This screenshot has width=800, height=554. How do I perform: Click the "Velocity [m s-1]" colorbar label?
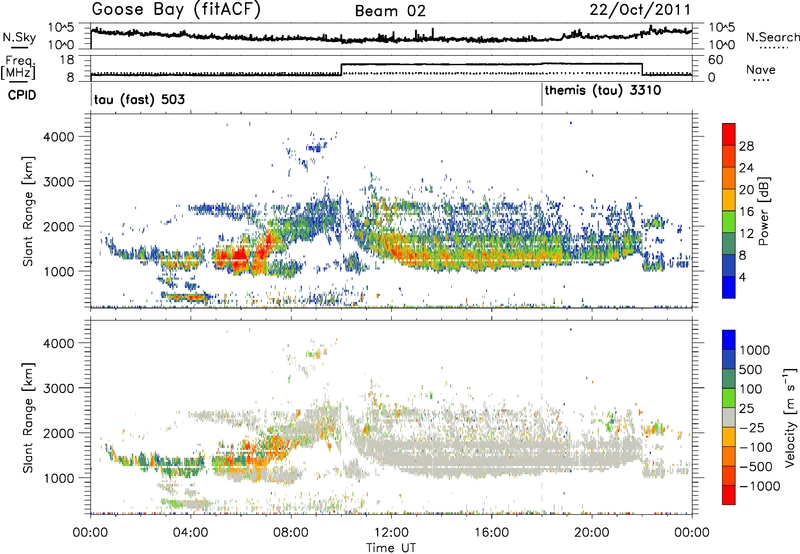(x=790, y=417)
